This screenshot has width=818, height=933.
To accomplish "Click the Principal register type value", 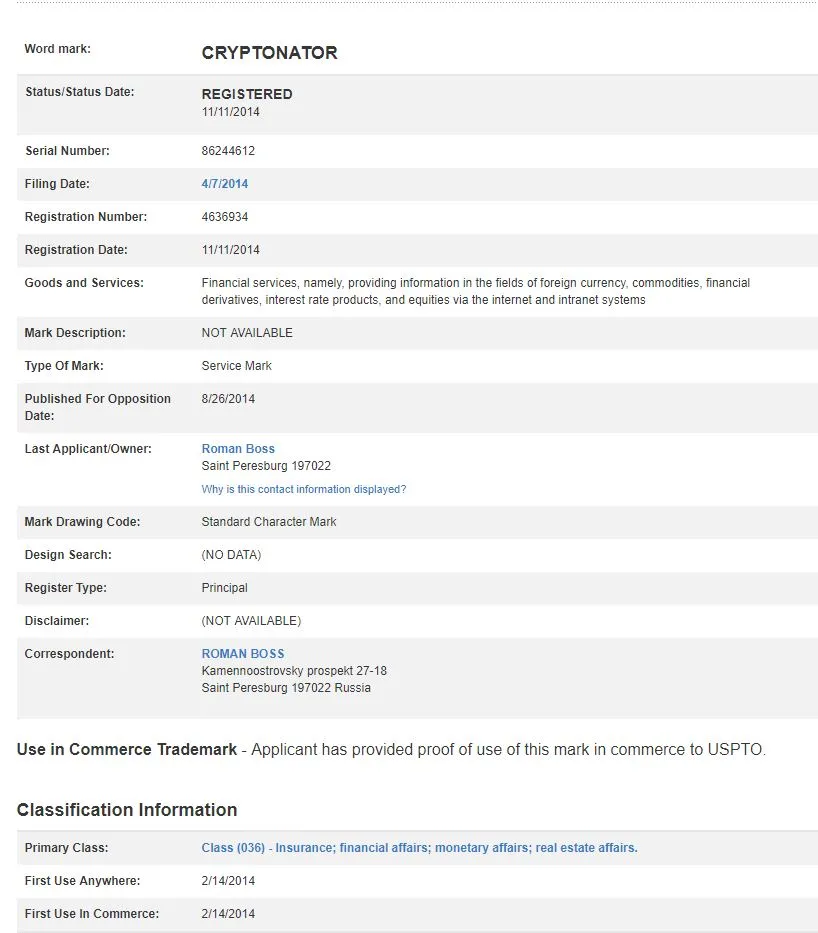I will coord(224,588).
